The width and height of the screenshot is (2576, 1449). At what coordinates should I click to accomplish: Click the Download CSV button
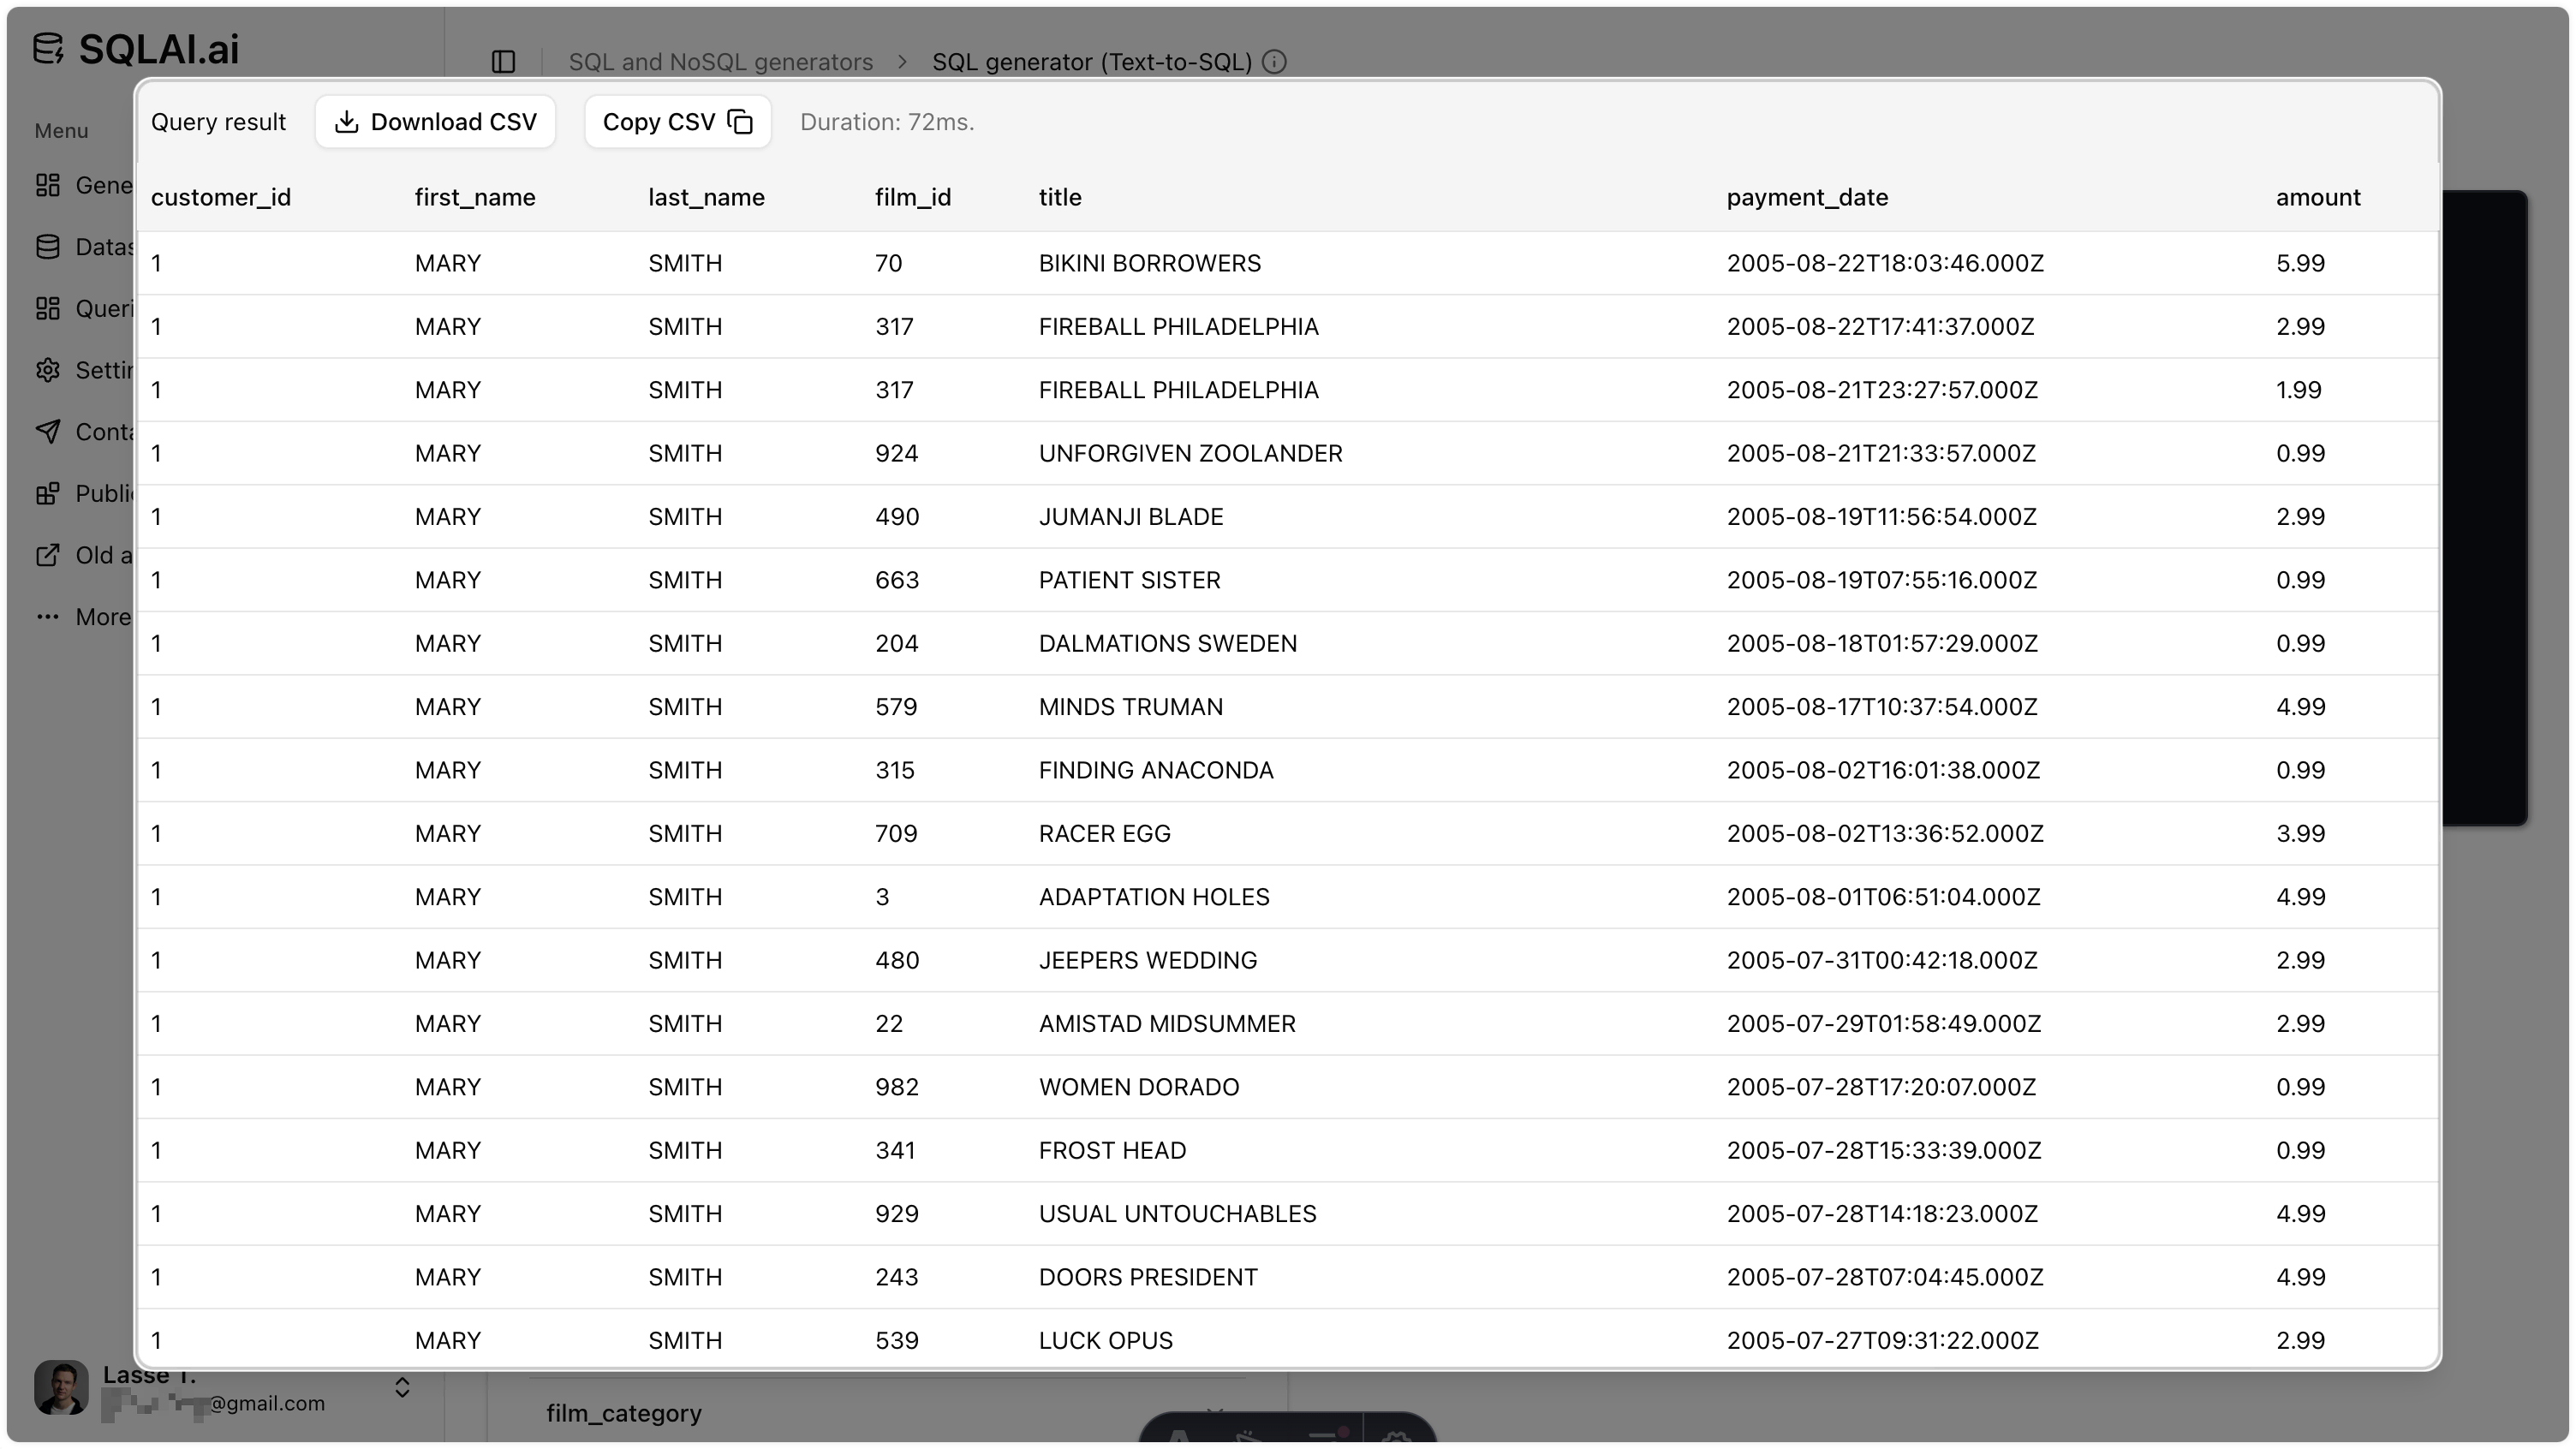(435, 121)
